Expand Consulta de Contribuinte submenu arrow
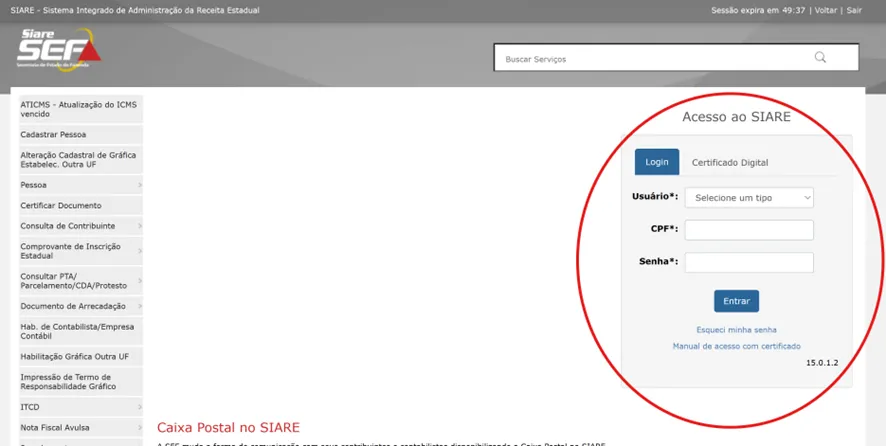 (140, 226)
